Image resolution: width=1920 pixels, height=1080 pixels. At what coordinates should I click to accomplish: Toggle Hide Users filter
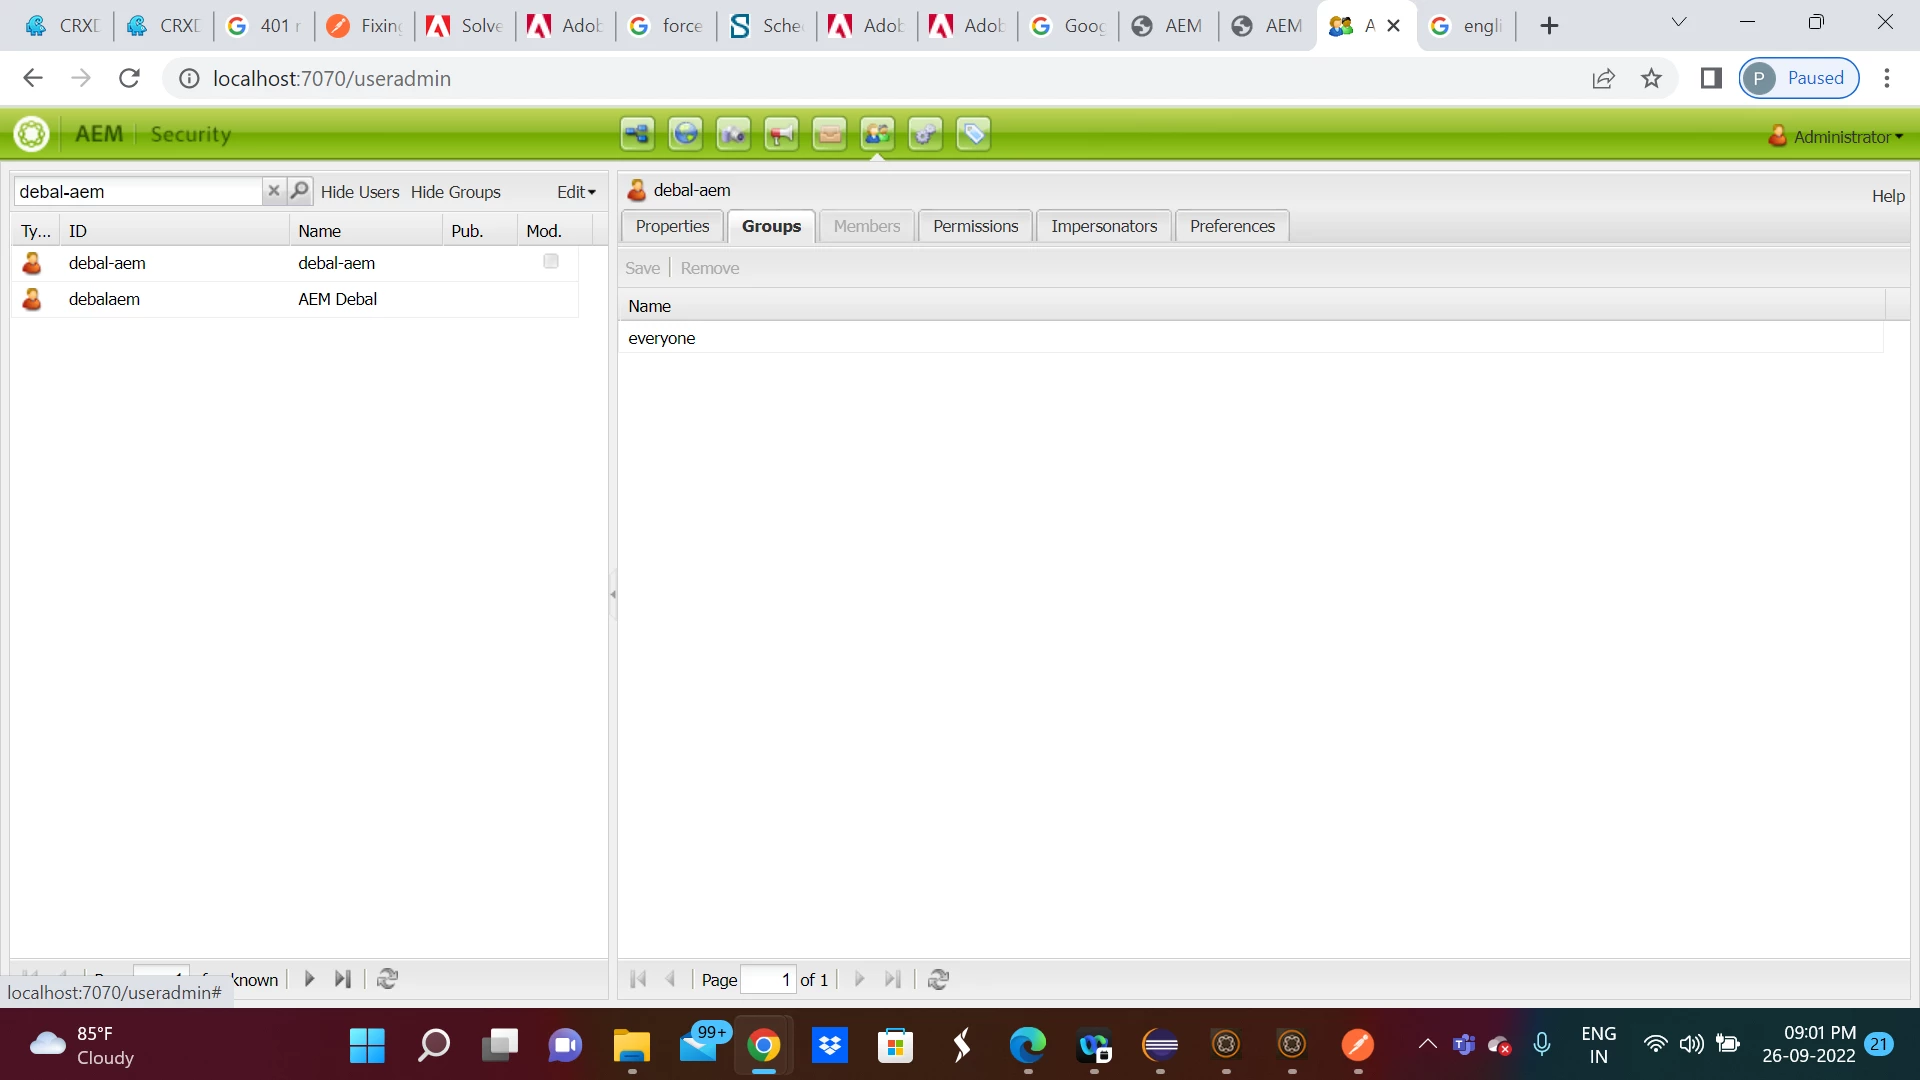(x=359, y=192)
